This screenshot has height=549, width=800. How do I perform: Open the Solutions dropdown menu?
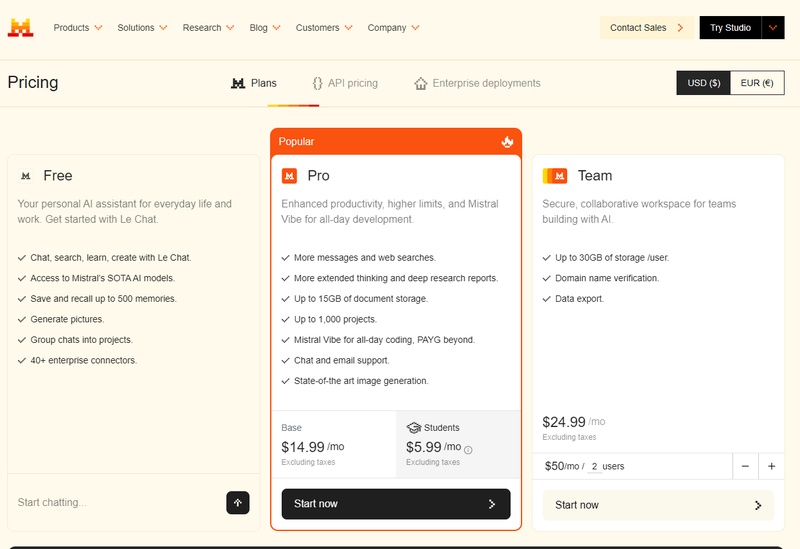(142, 28)
